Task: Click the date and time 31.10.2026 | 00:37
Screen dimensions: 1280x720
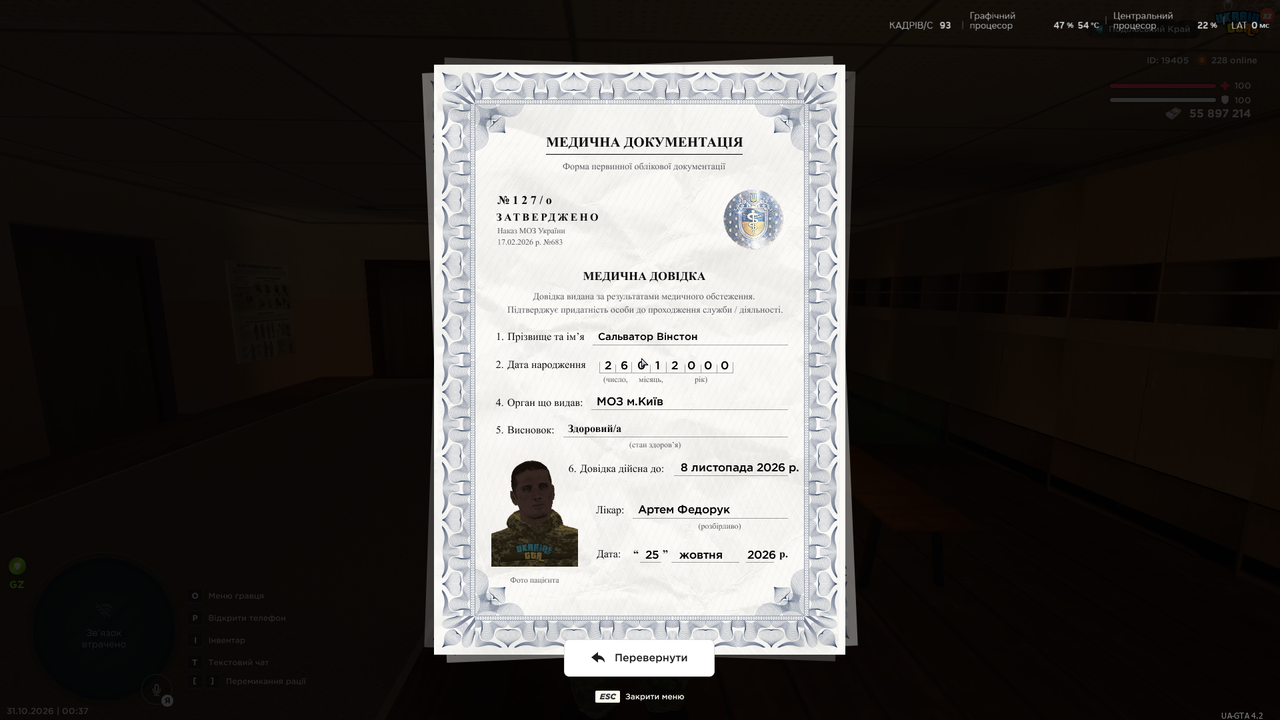Action: point(48,711)
